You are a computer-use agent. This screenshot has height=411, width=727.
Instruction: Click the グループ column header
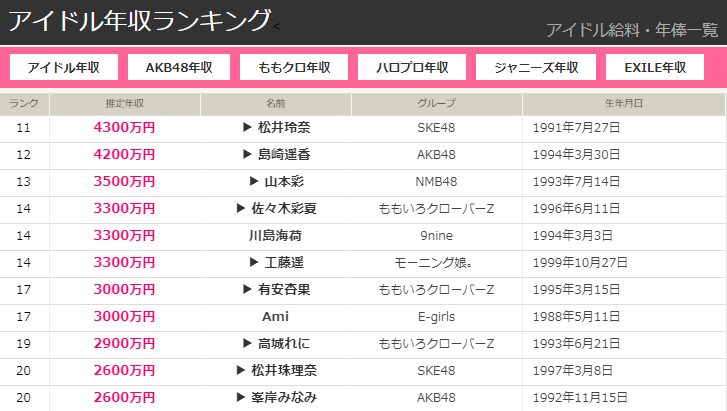436,103
